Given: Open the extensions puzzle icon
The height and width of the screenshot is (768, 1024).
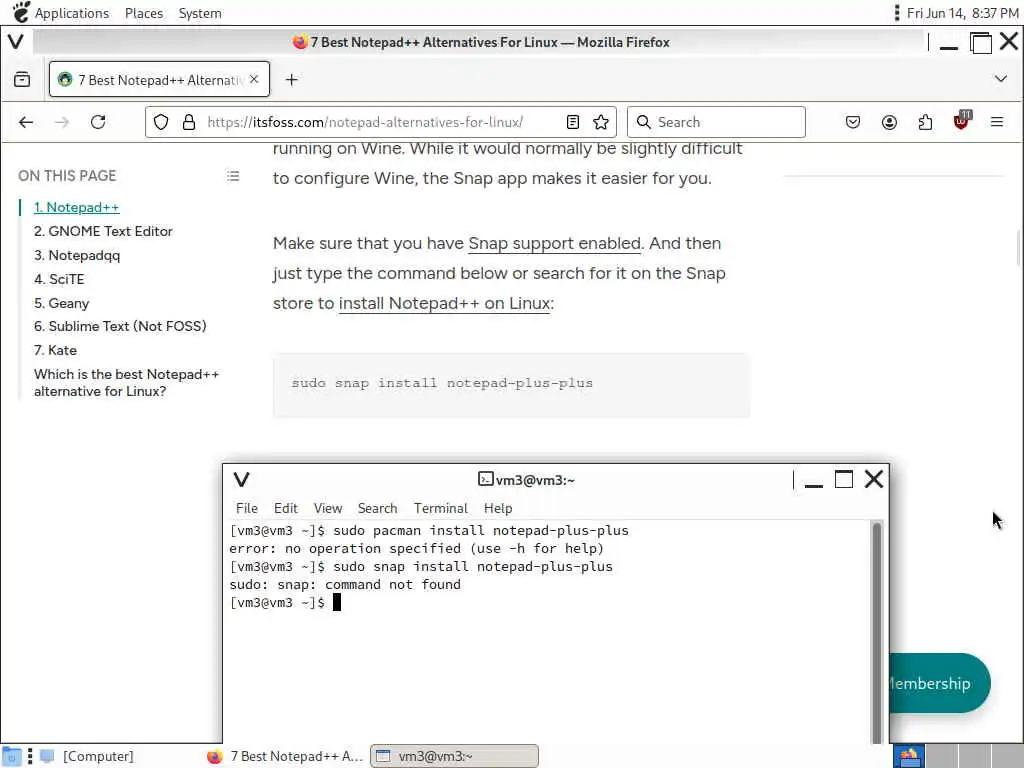Looking at the screenshot, I should point(925,122).
